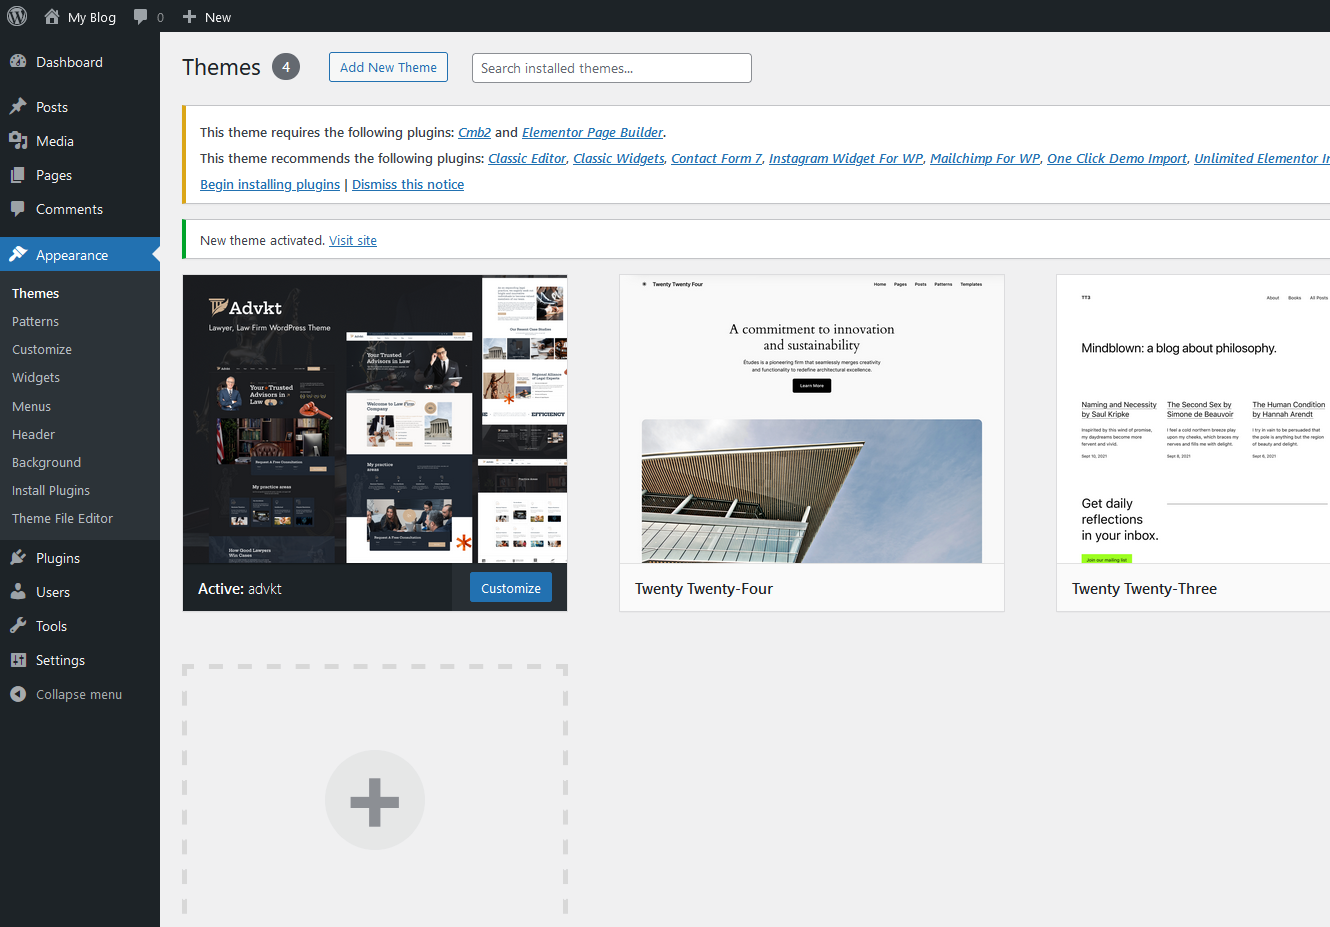Open the Settings sidebar item
The image size is (1330, 927).
tap(60, 660)
